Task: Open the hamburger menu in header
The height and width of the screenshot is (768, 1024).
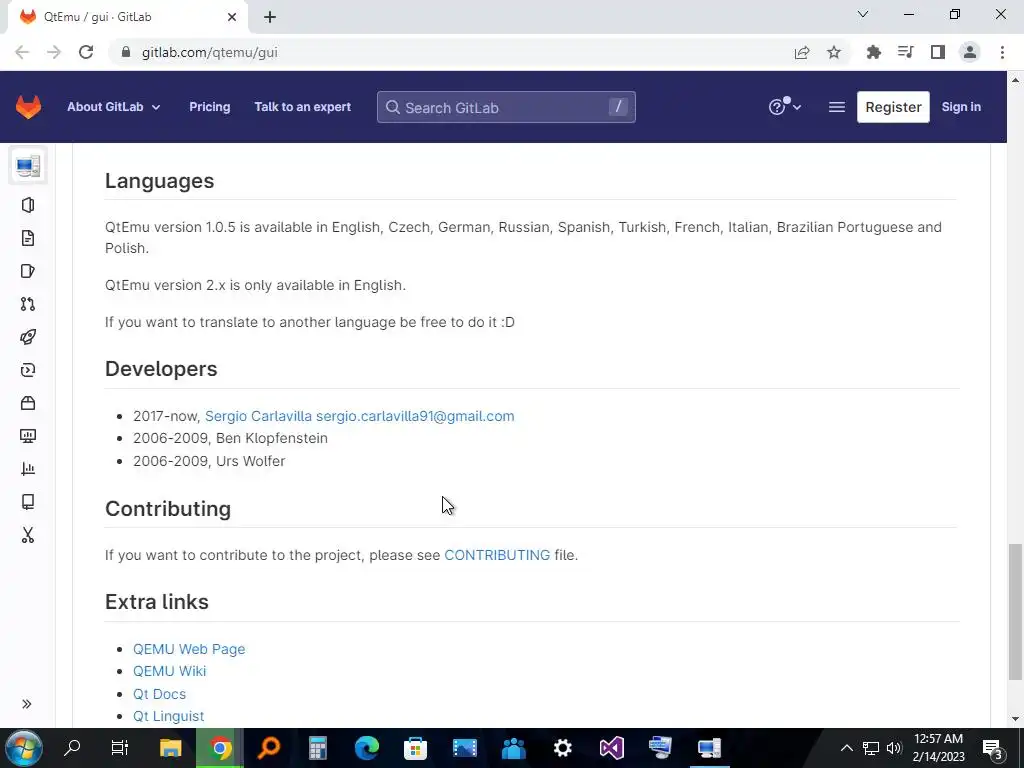Action: click(x=837, y=107)
